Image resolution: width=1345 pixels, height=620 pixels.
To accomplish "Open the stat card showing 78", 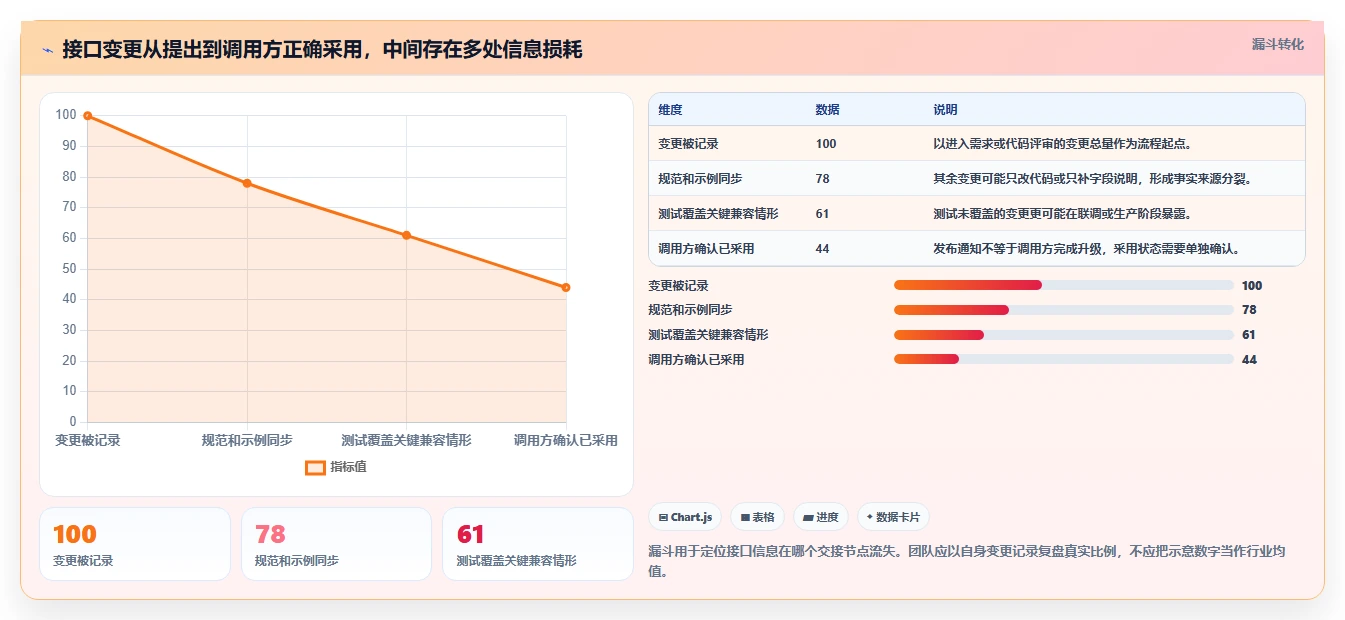I will click(x=336, y=544).
